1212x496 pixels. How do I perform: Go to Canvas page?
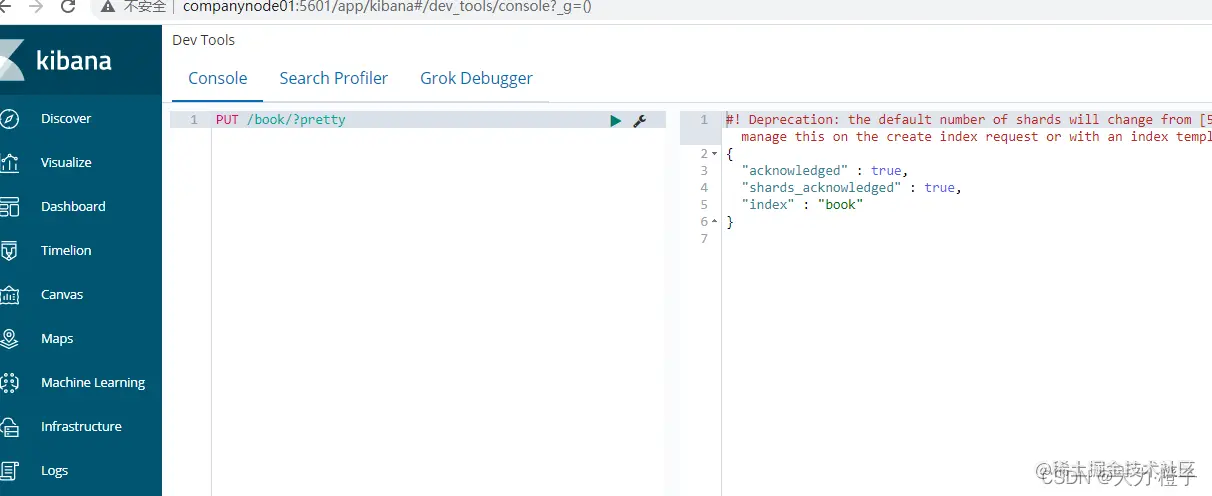[62, 294]
